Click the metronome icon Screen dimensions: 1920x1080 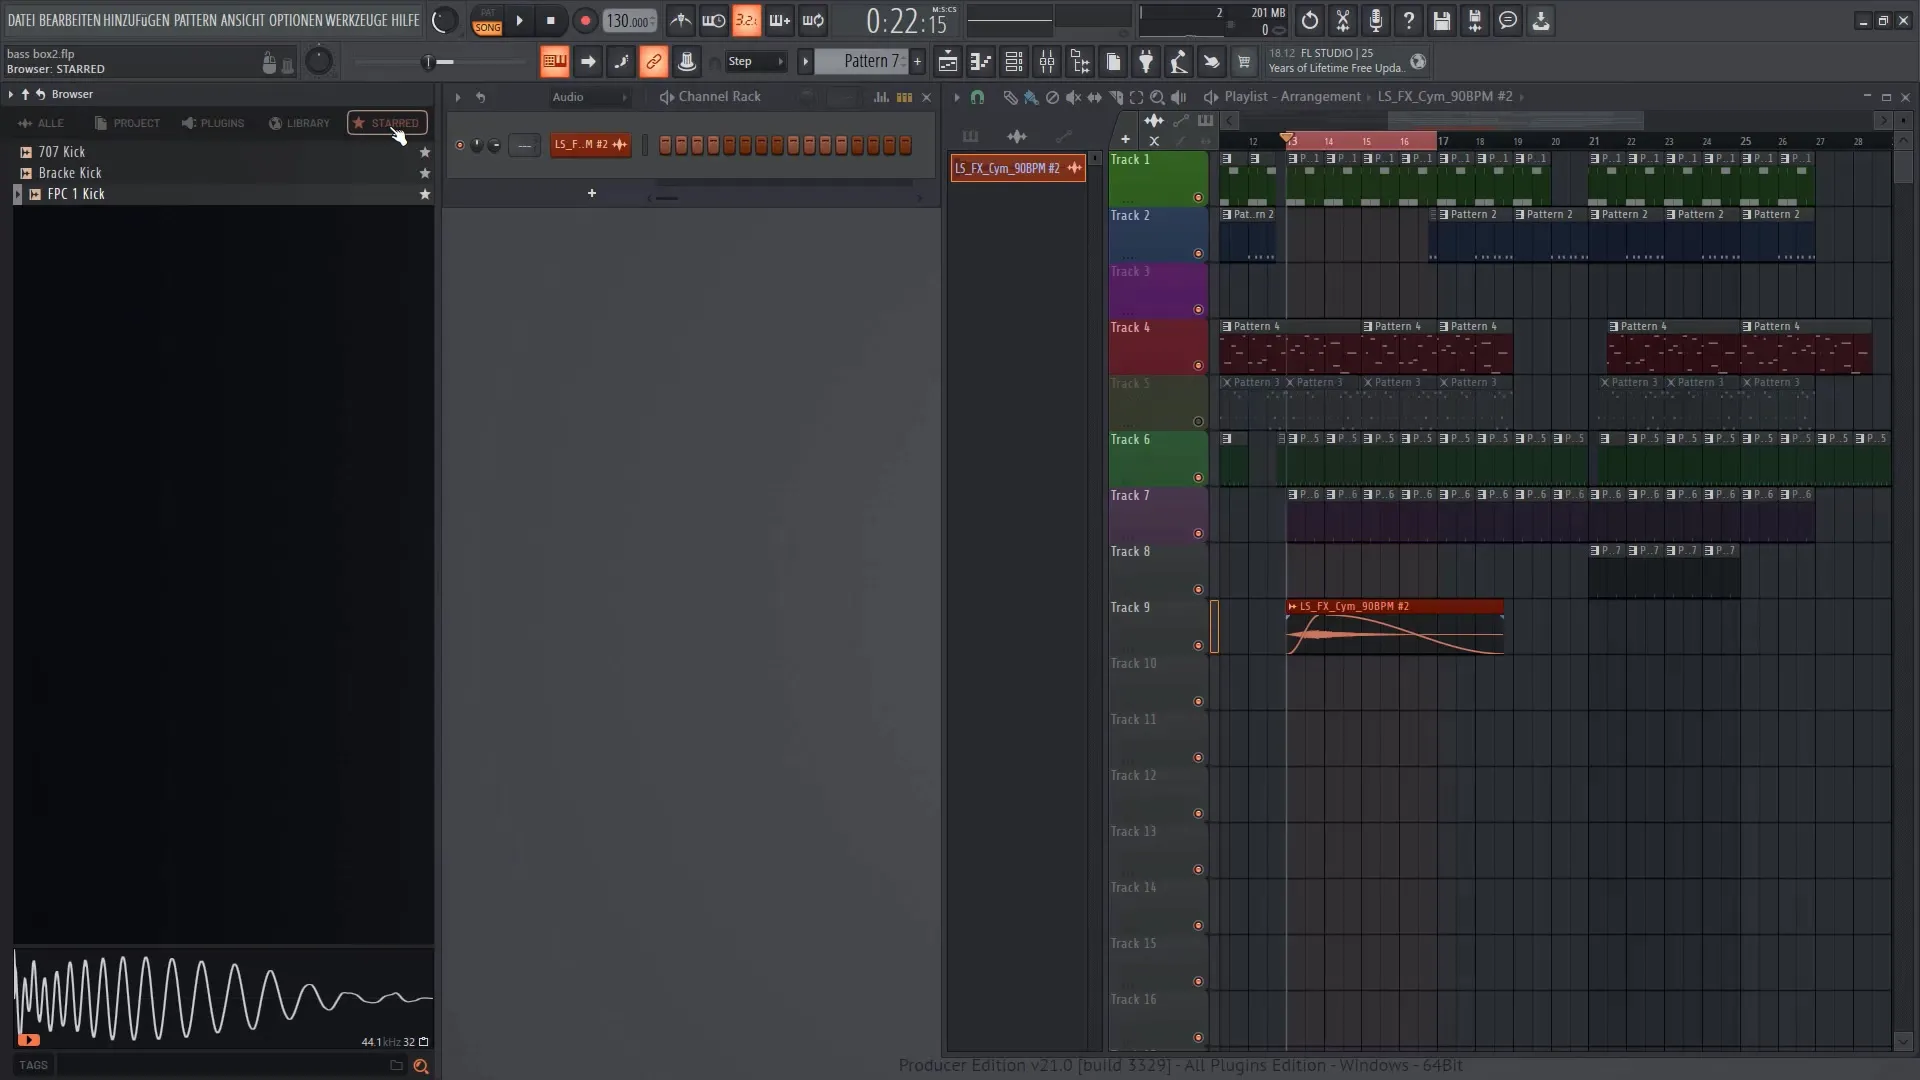[681, 20]
